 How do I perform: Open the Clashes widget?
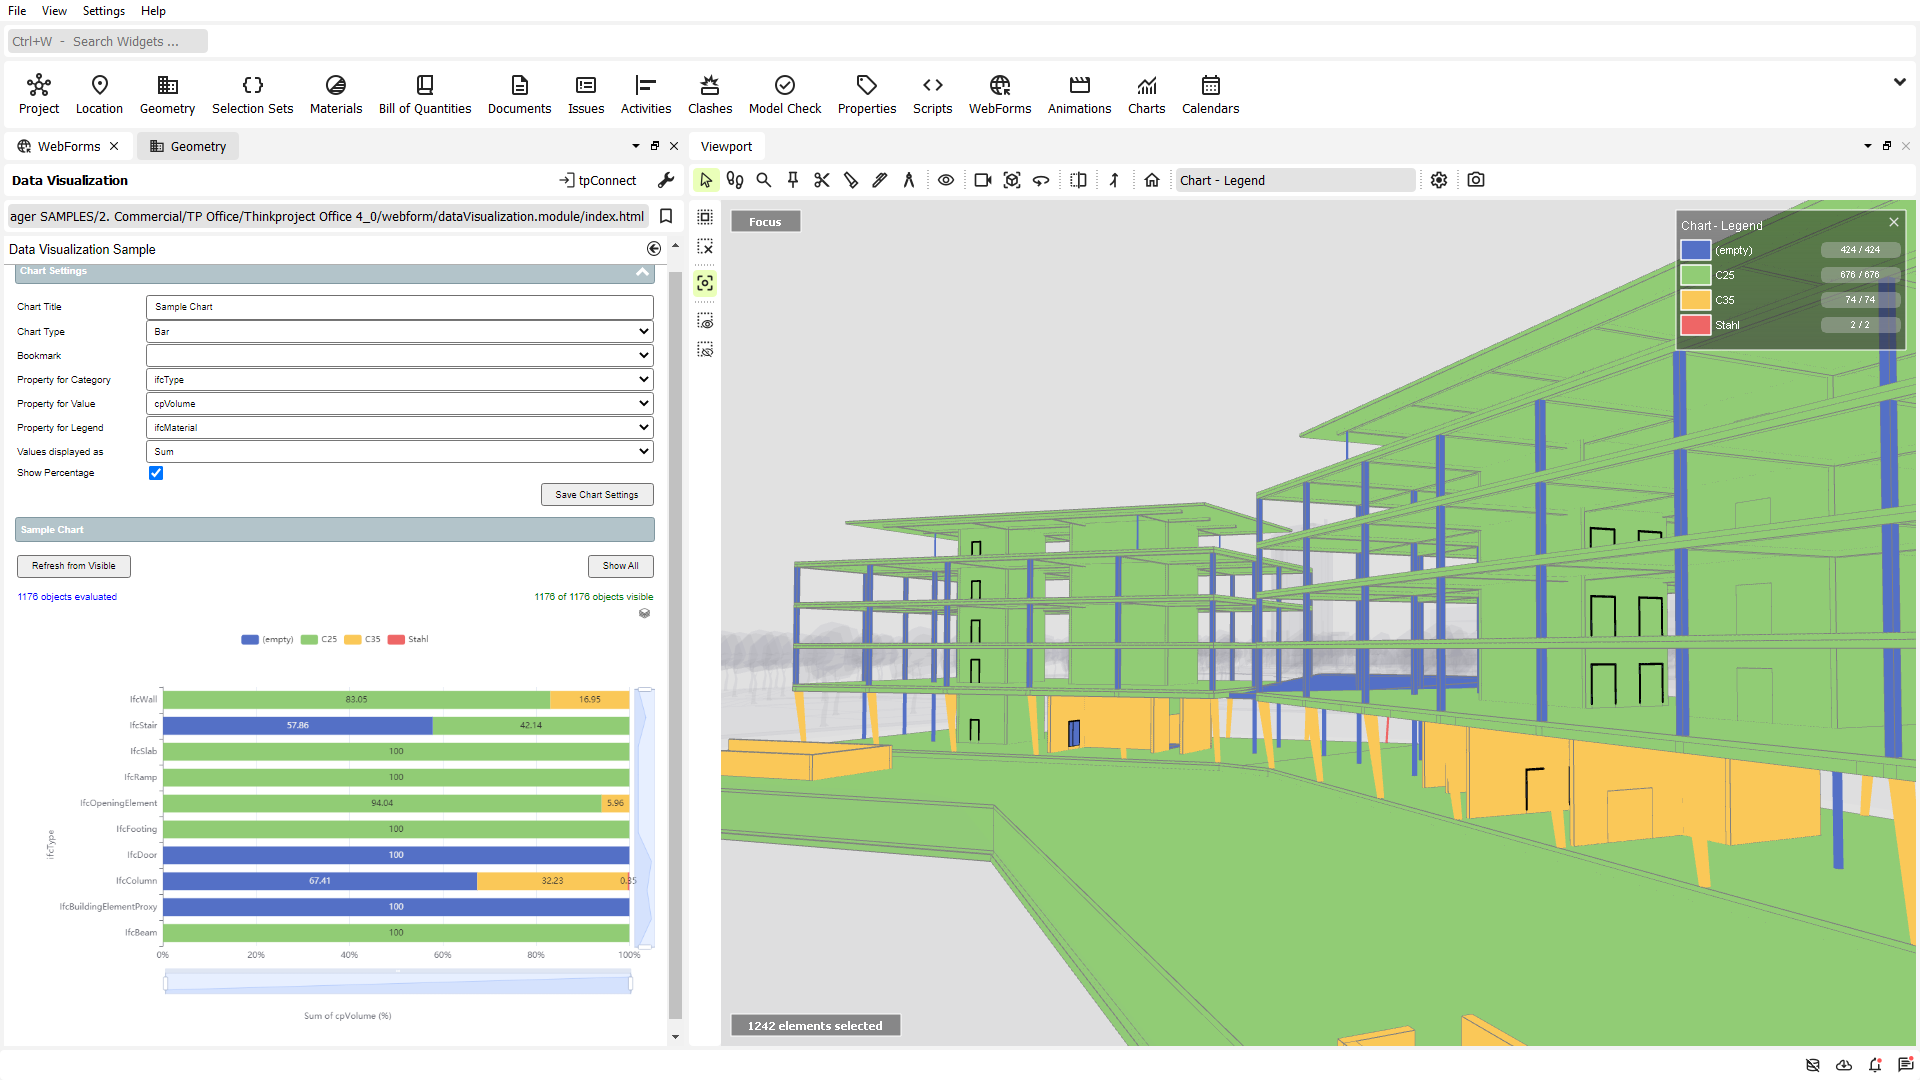click(x=709, y=94)
